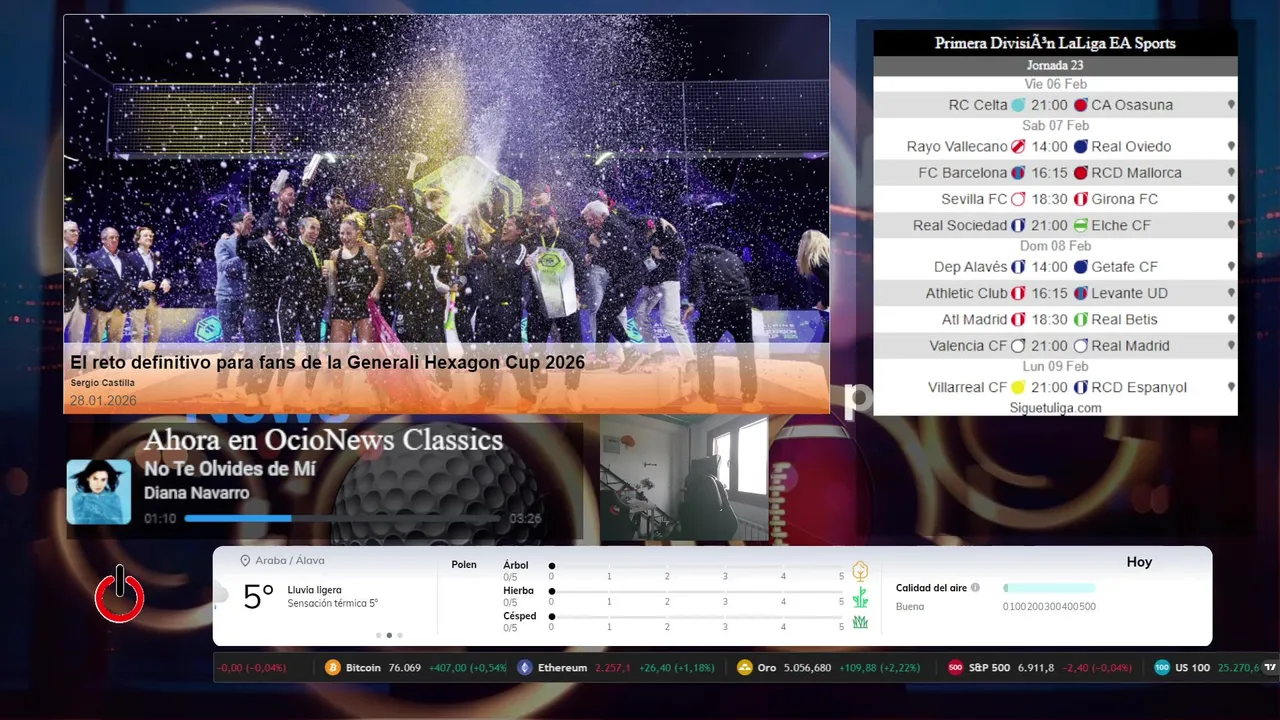Click the Hierba plant pollen icon
The height and width of the screenshot is (720, 1280).
tap(860, 597)
